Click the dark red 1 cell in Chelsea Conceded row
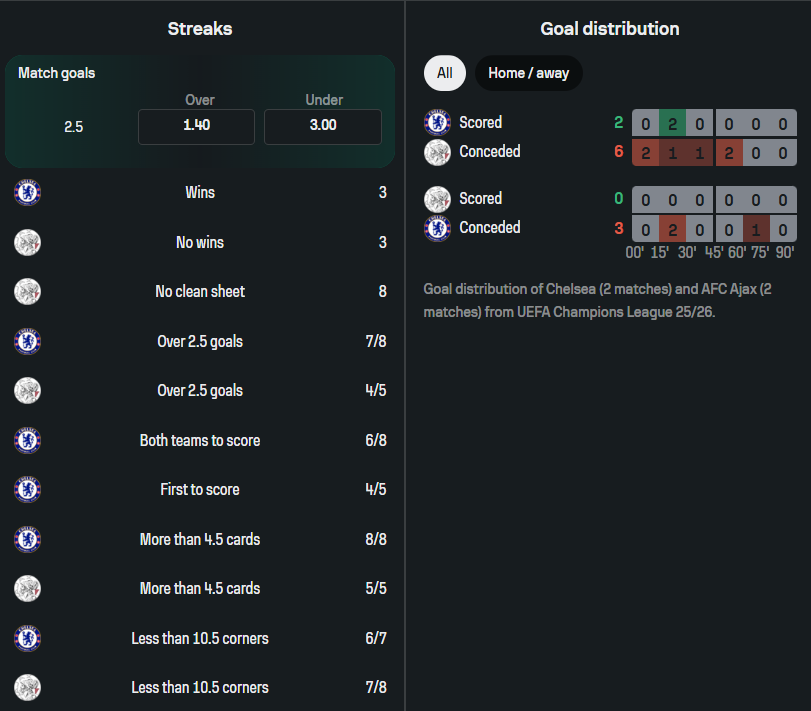811x711 pixels. click(756, 228)
